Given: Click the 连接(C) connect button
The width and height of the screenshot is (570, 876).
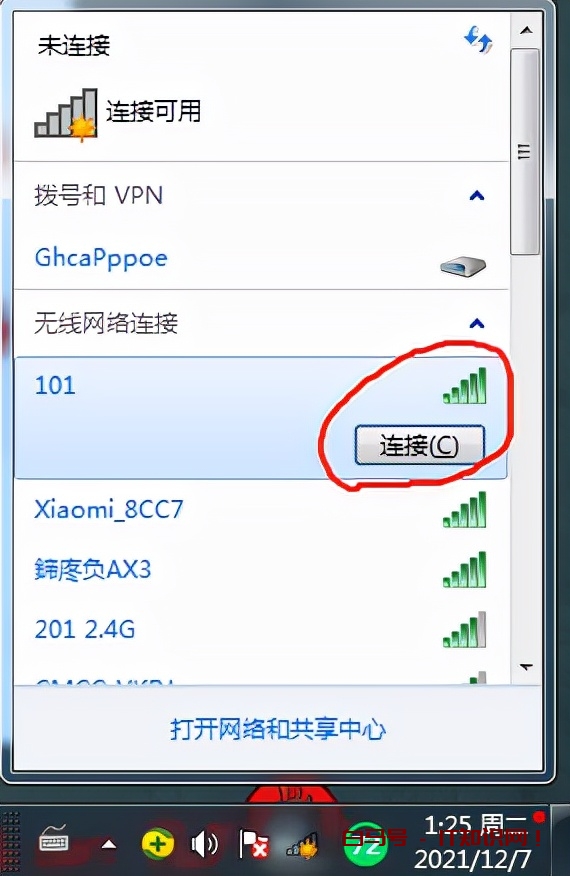Looking at the screenshot, I should 420,445.
